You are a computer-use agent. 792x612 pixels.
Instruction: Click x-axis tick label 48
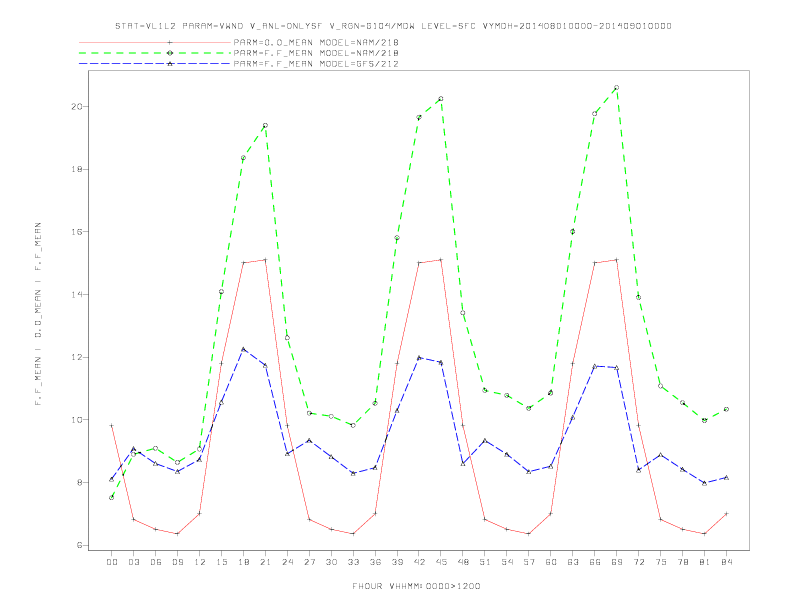point(463,562)
